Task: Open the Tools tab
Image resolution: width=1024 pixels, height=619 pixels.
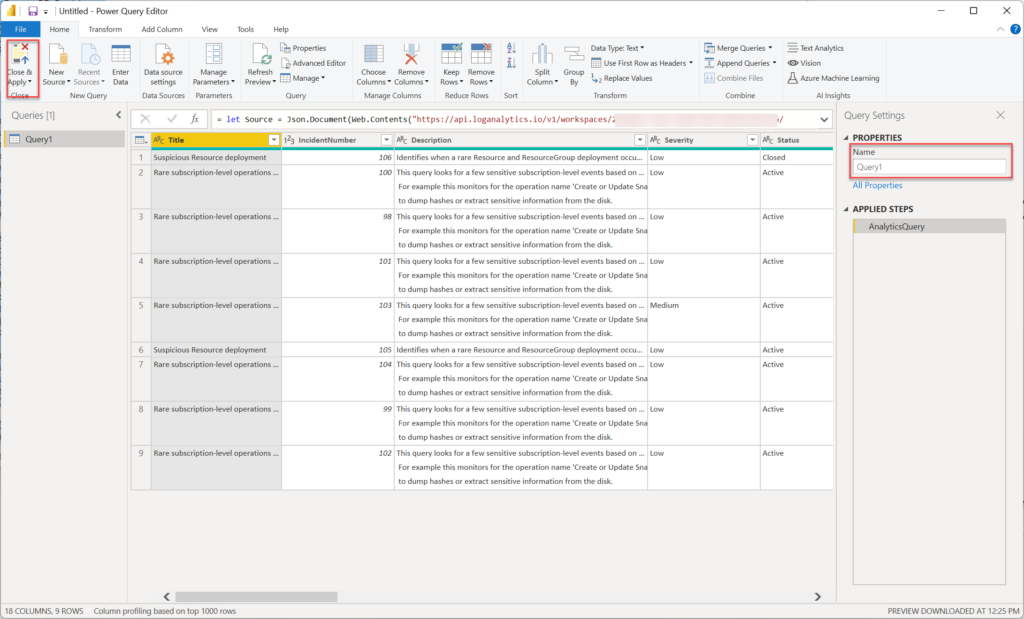Action: (x=246, y=29)
